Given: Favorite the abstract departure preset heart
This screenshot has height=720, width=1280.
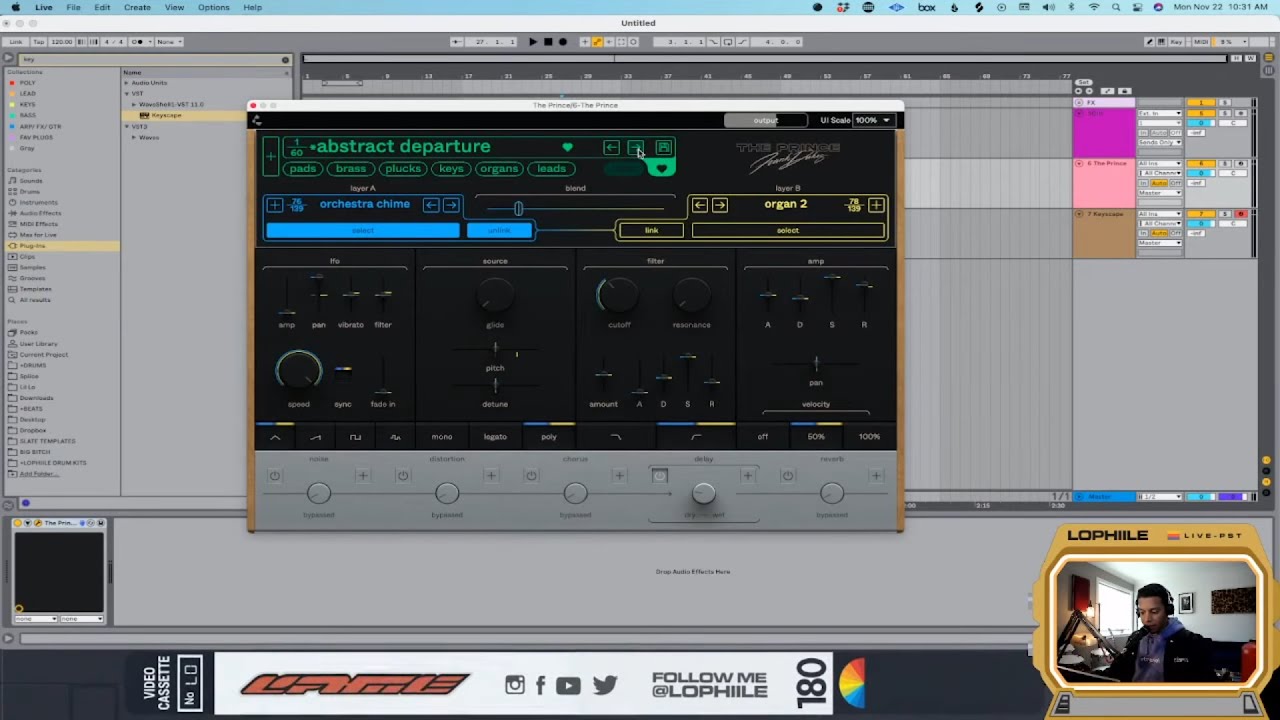Looking at the screenshot, I should [567, 148].
